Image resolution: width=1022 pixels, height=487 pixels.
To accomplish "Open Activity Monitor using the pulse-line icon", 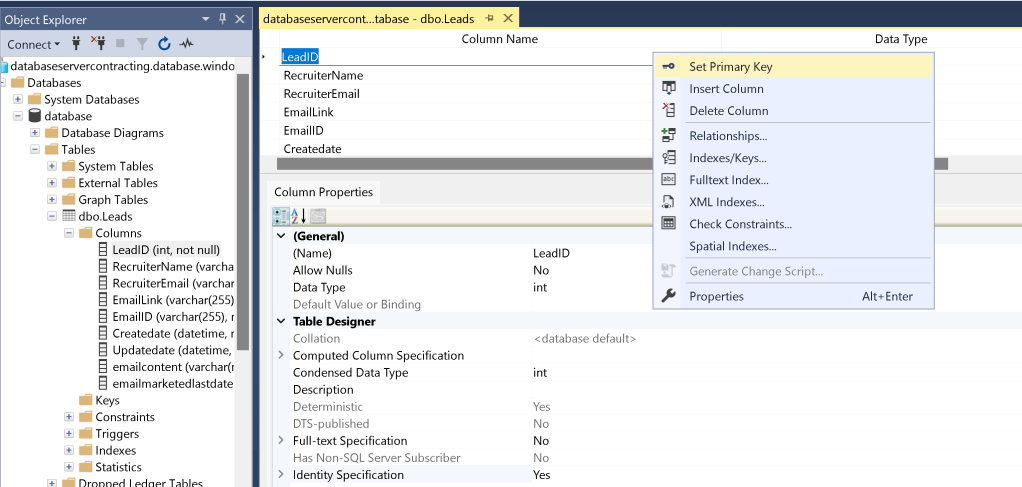I will (187, 44).
